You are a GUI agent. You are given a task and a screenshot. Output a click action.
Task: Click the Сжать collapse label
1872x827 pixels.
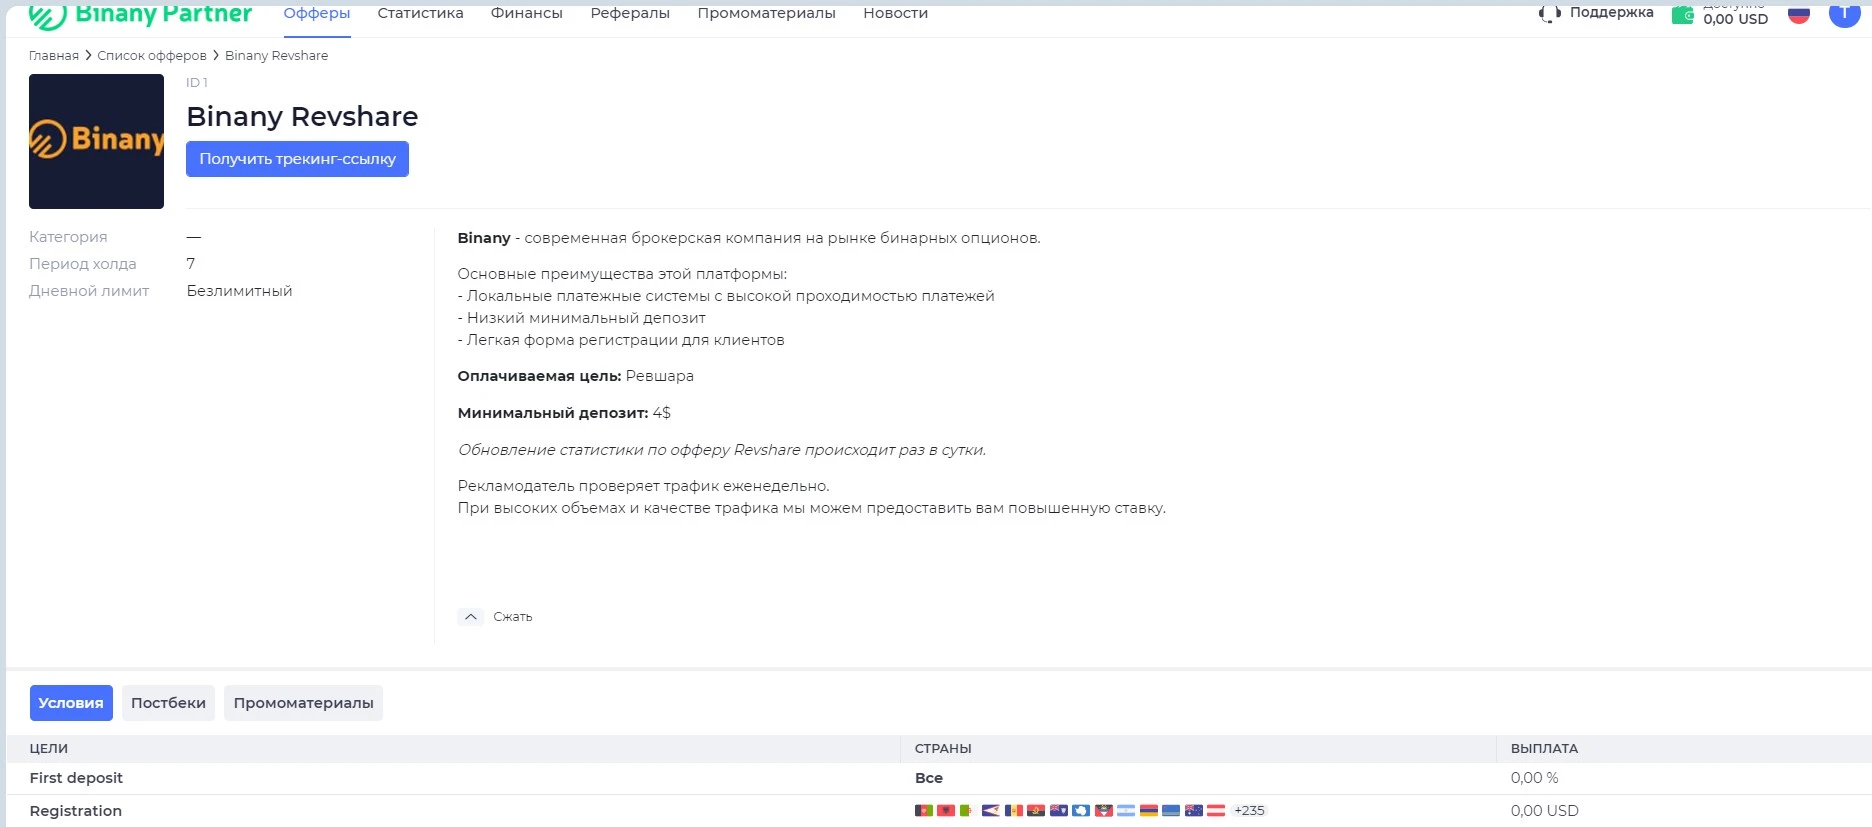pyautogui.click(x=513, y=617)
